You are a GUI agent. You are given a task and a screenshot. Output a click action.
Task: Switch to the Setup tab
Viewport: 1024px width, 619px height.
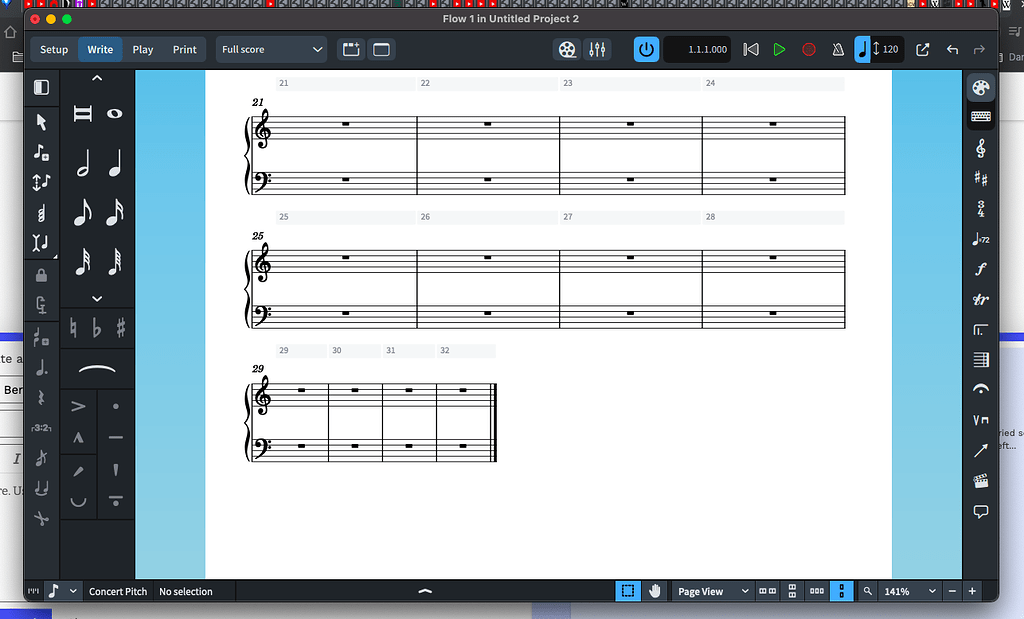pos(54,48)
